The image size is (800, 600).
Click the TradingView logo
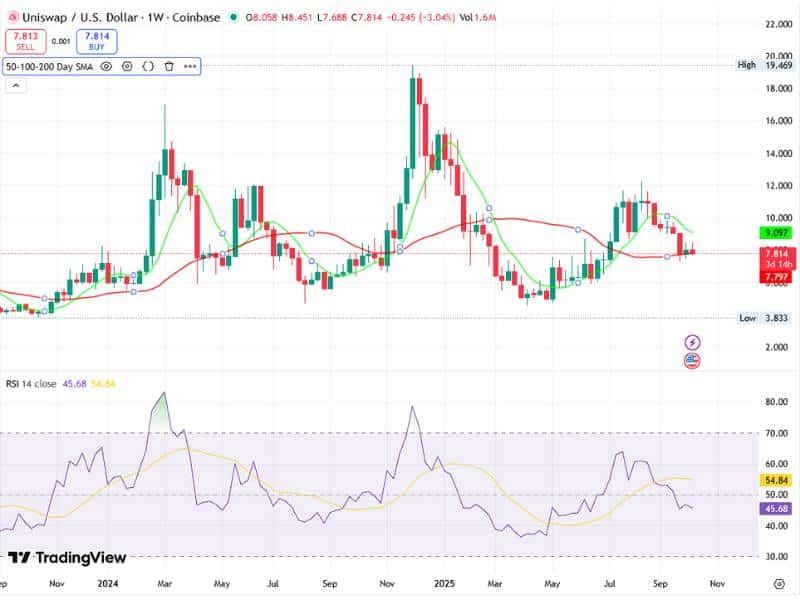tap(67, 557)
